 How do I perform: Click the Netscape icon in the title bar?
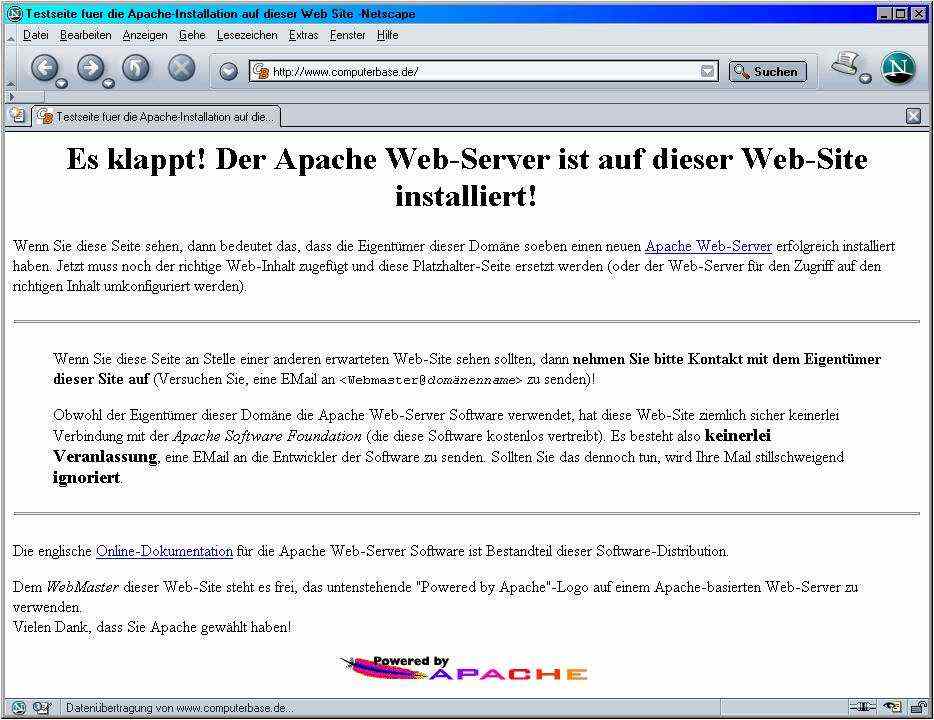point(14,13)
